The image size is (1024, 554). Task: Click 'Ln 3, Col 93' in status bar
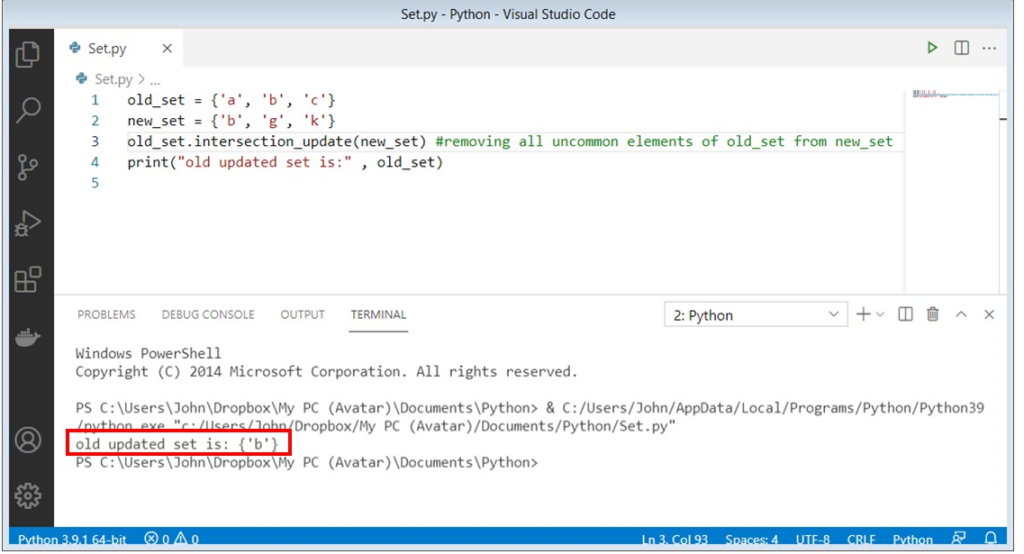click(x=675, y=539)
